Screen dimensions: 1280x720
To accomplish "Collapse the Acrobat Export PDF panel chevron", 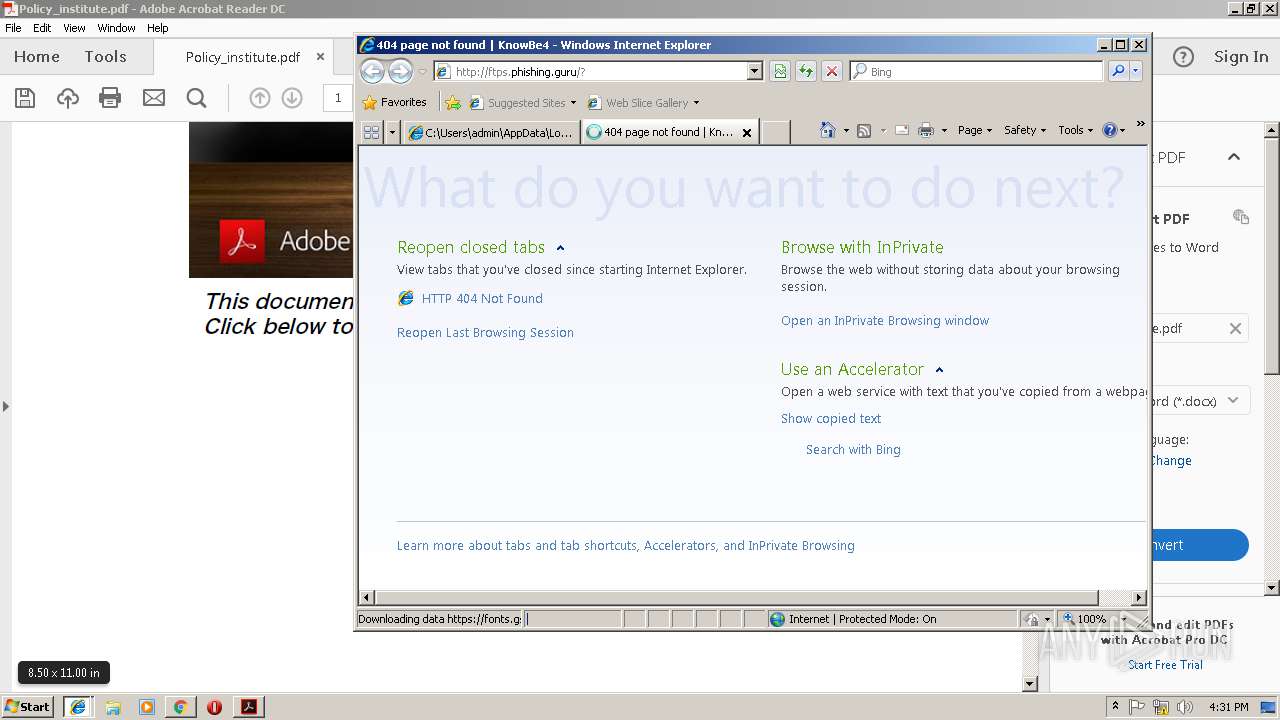I will pyautogui.click(x=1234, y=157).
